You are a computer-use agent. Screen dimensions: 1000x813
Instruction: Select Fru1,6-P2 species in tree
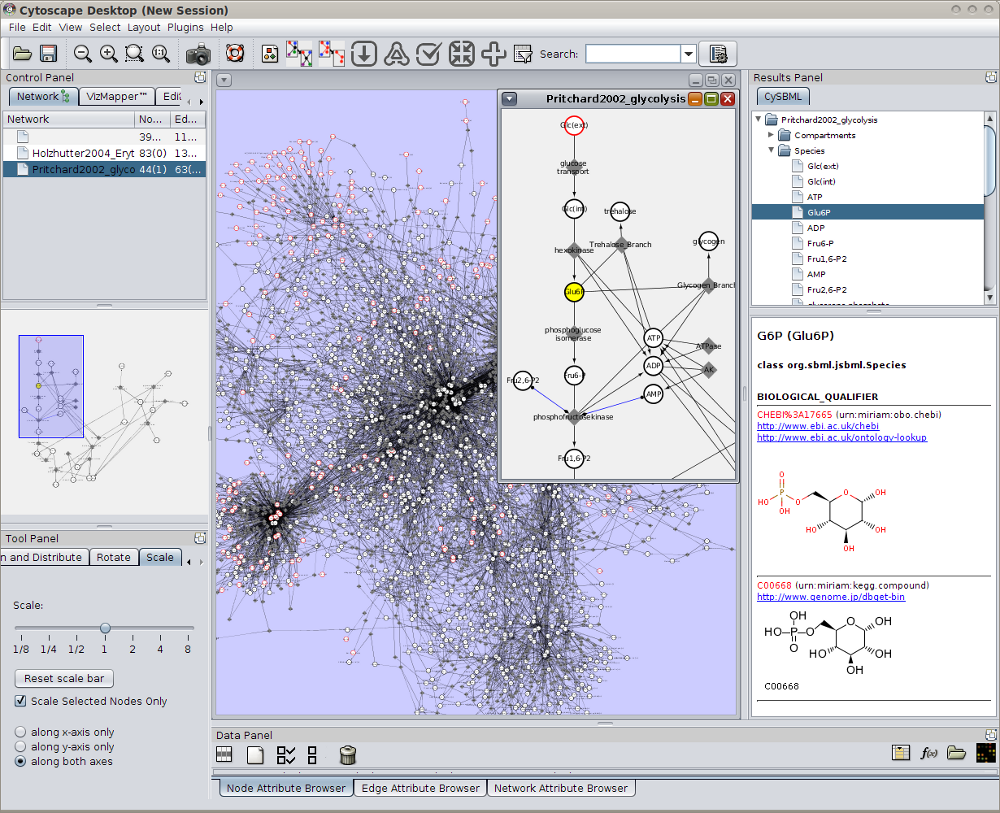tap(827, 259)
